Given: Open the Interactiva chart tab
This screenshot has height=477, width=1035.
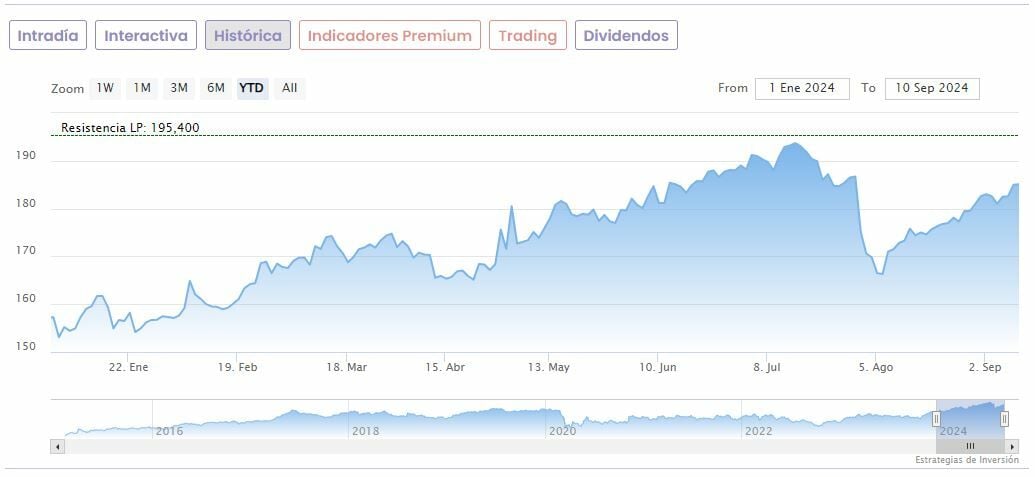Looking at the screenshot, I should coord(146,36).
